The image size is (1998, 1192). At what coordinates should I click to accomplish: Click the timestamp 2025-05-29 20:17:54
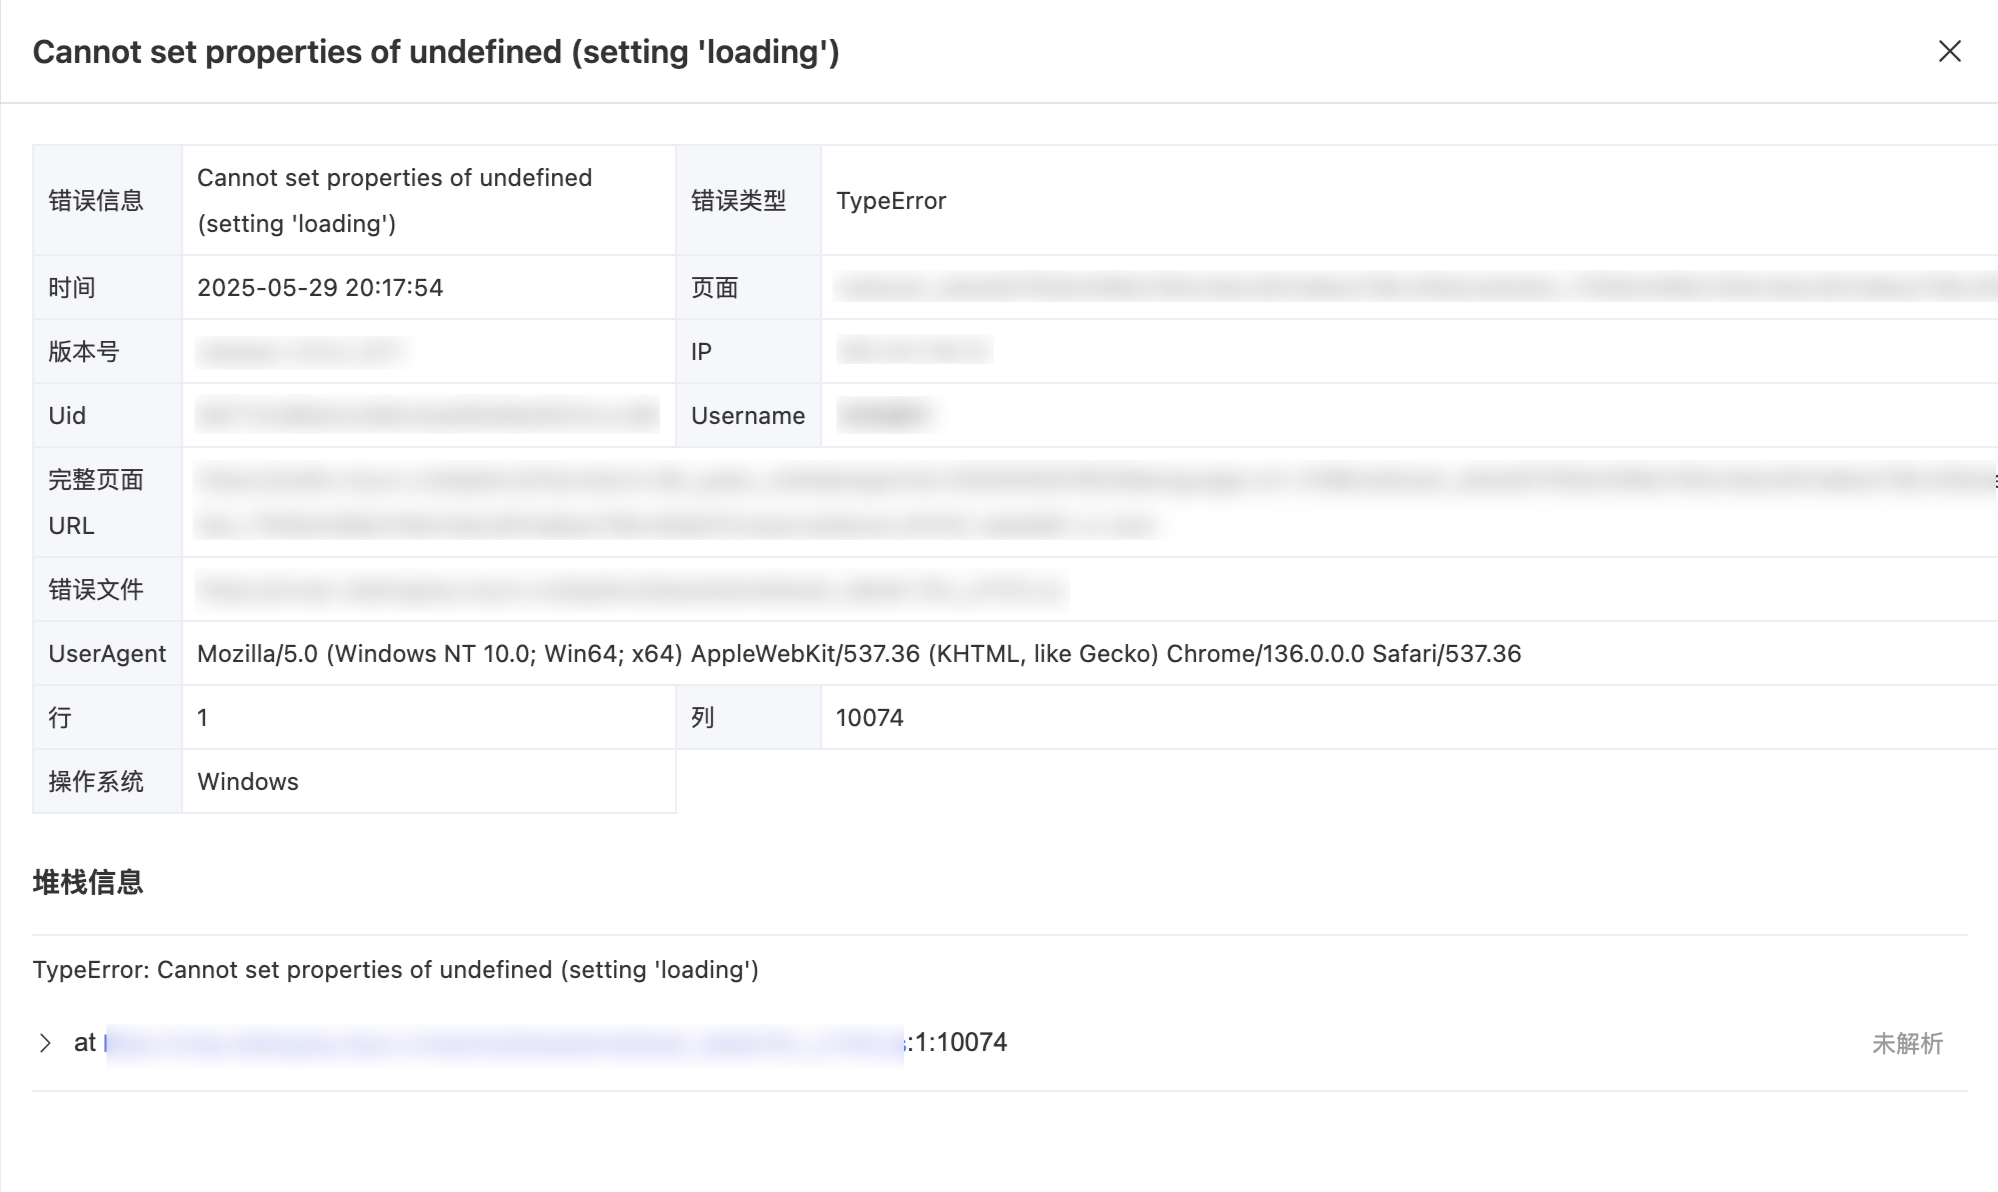tap(320, 288)
